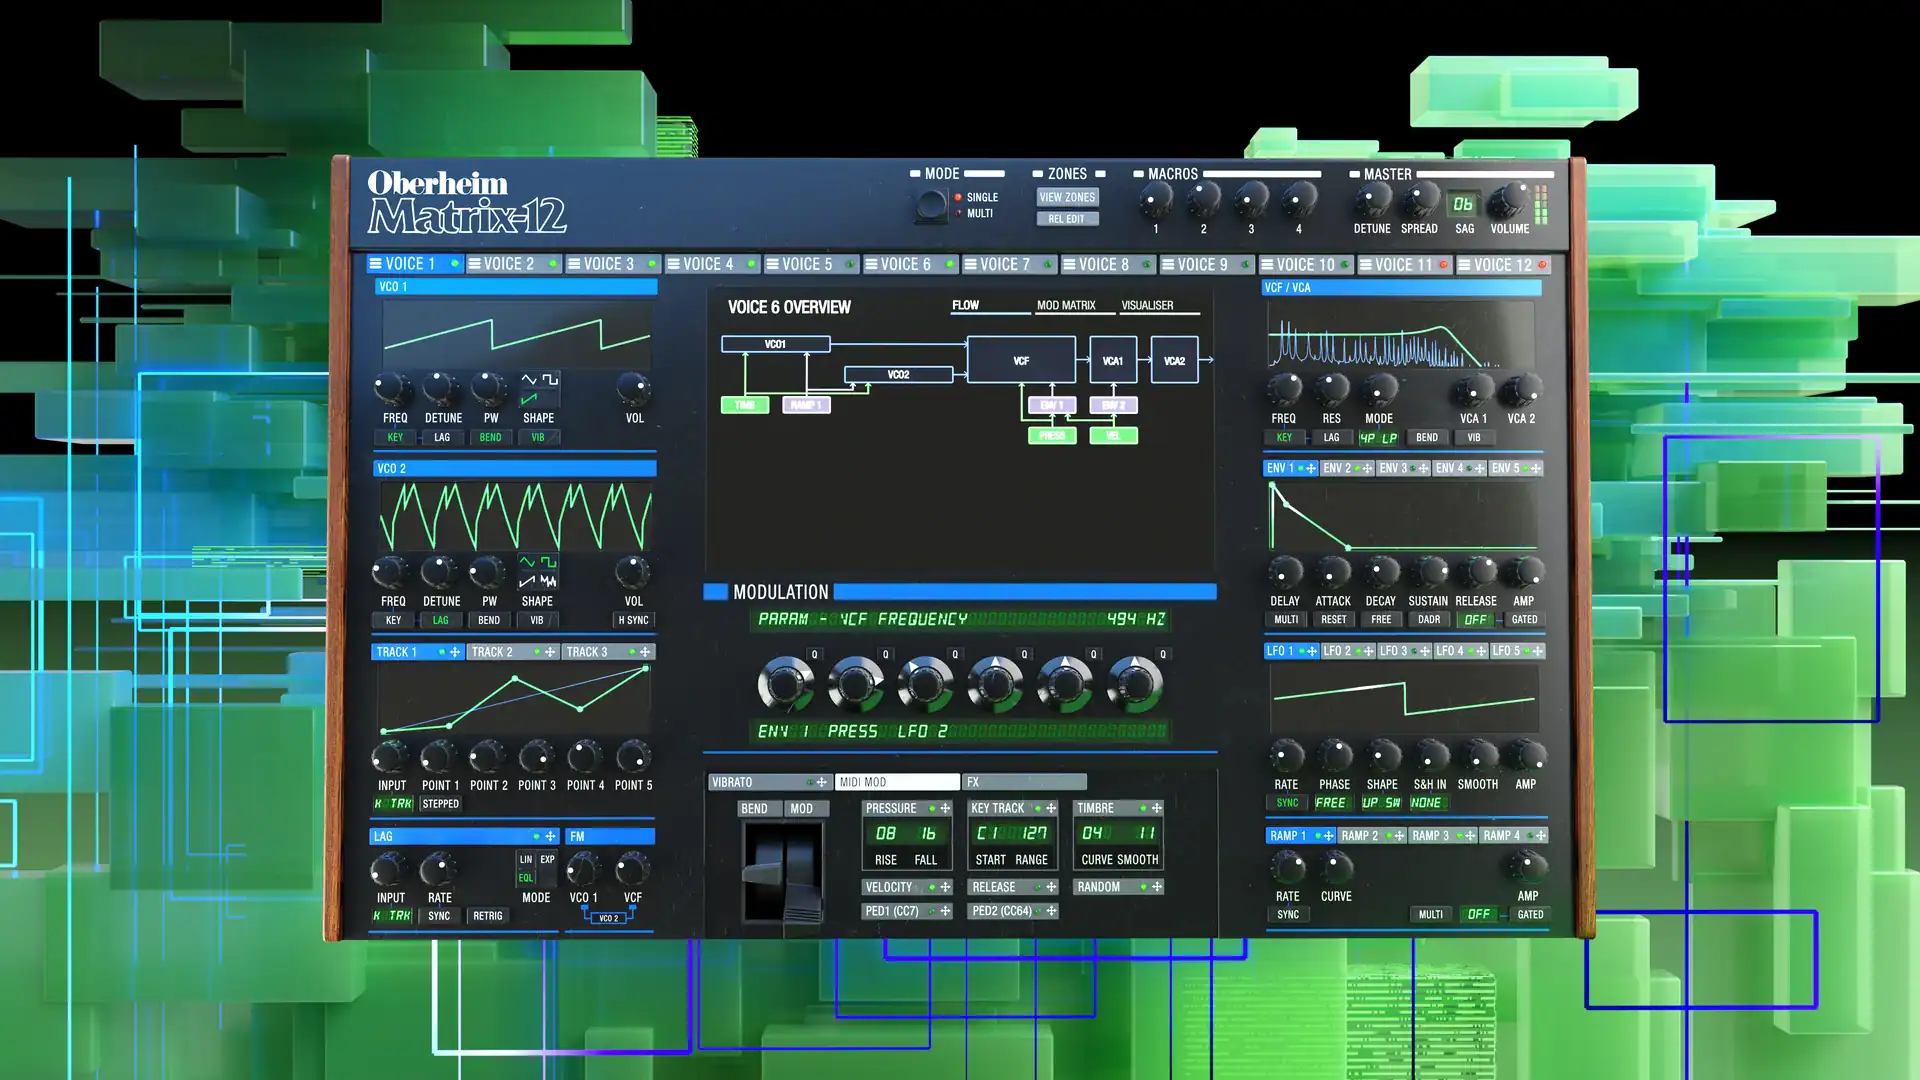Click the drag-assign cross icon on LAG header
Image resolution: width=1920 pixels, height=1080 pixels.
click(x=550, y=836)
